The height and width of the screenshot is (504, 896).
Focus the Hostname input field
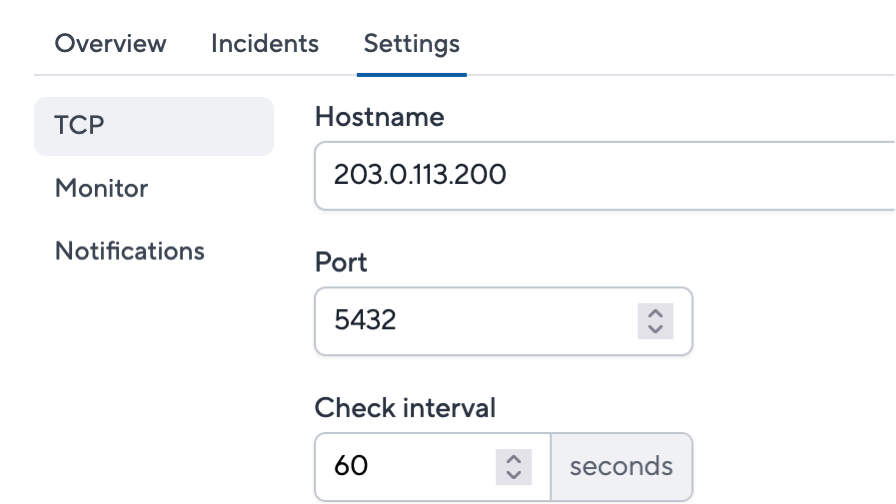pos(605,175)
